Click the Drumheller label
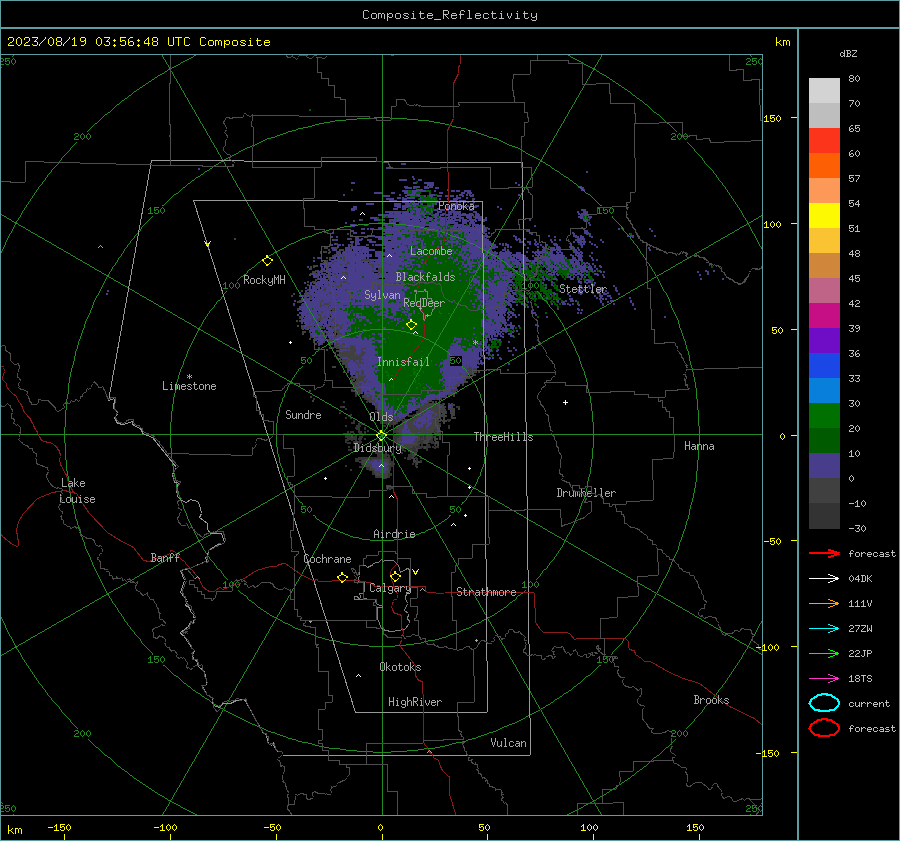 [586, 493]
